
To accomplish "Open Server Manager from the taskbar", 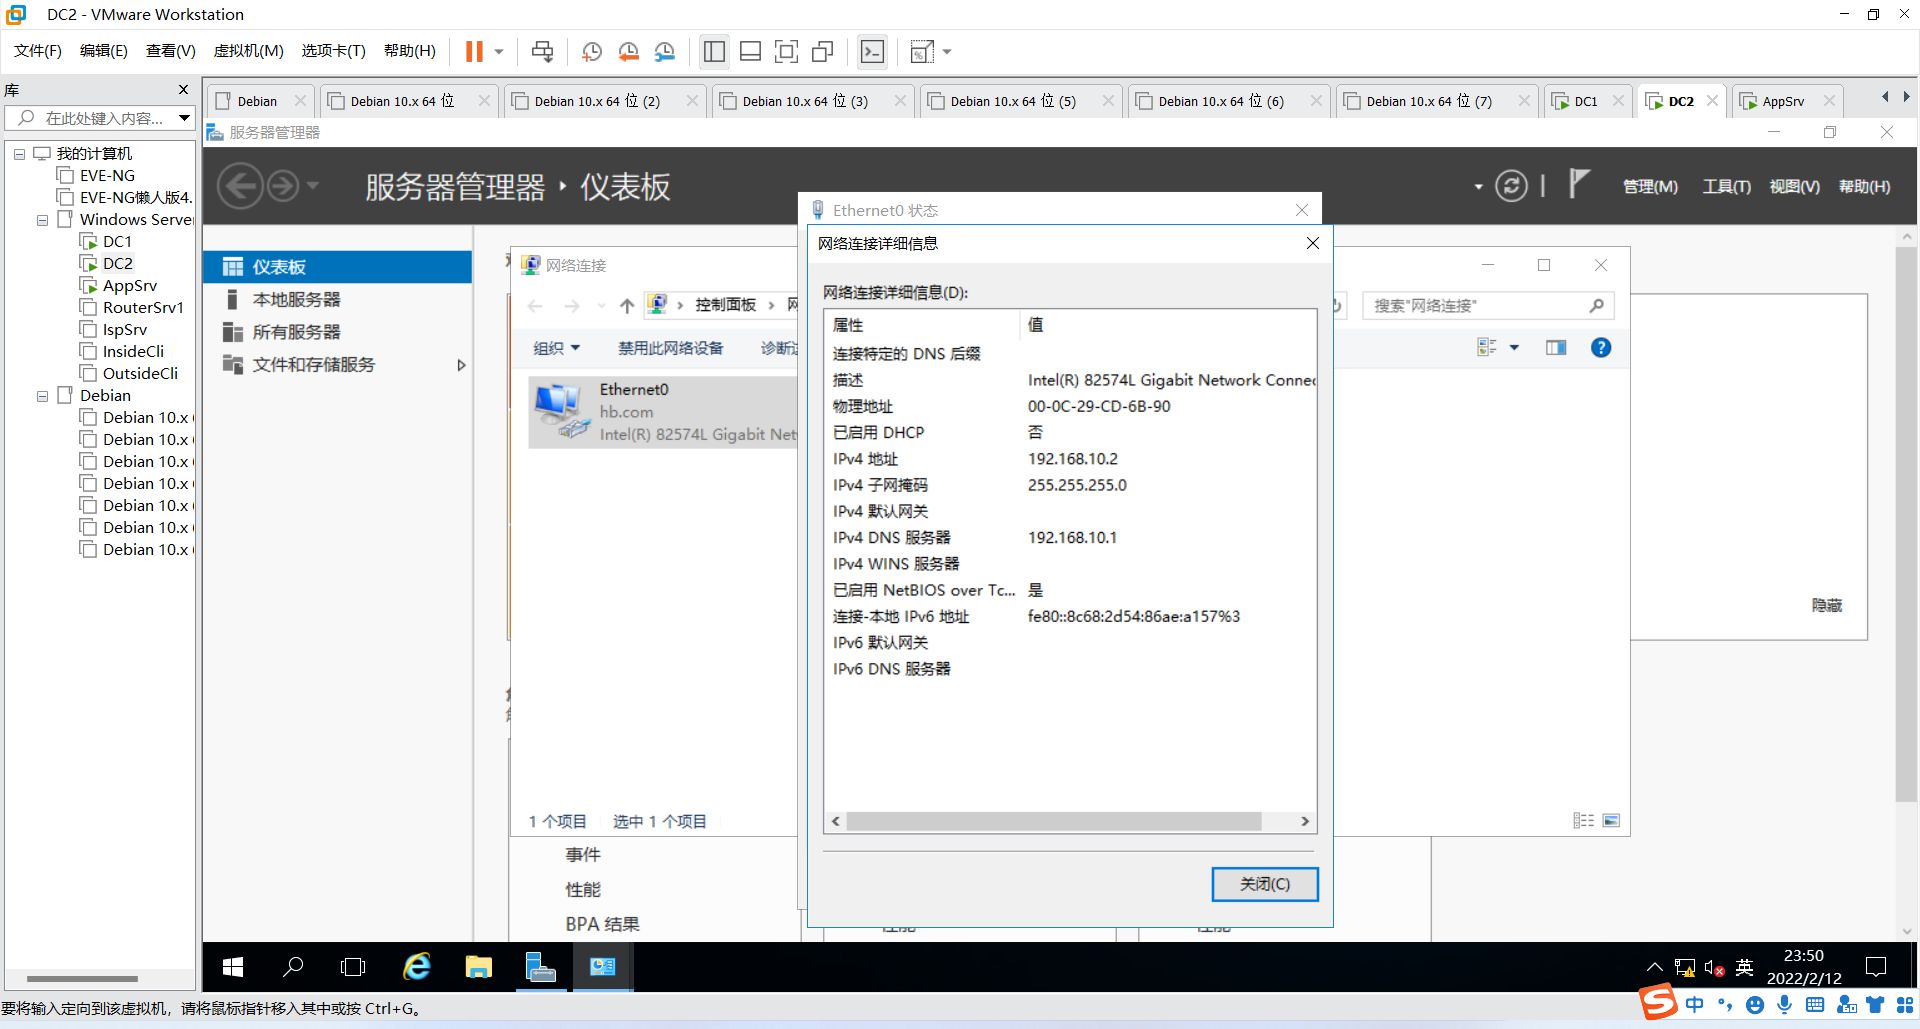I will (x=540, y=967).
